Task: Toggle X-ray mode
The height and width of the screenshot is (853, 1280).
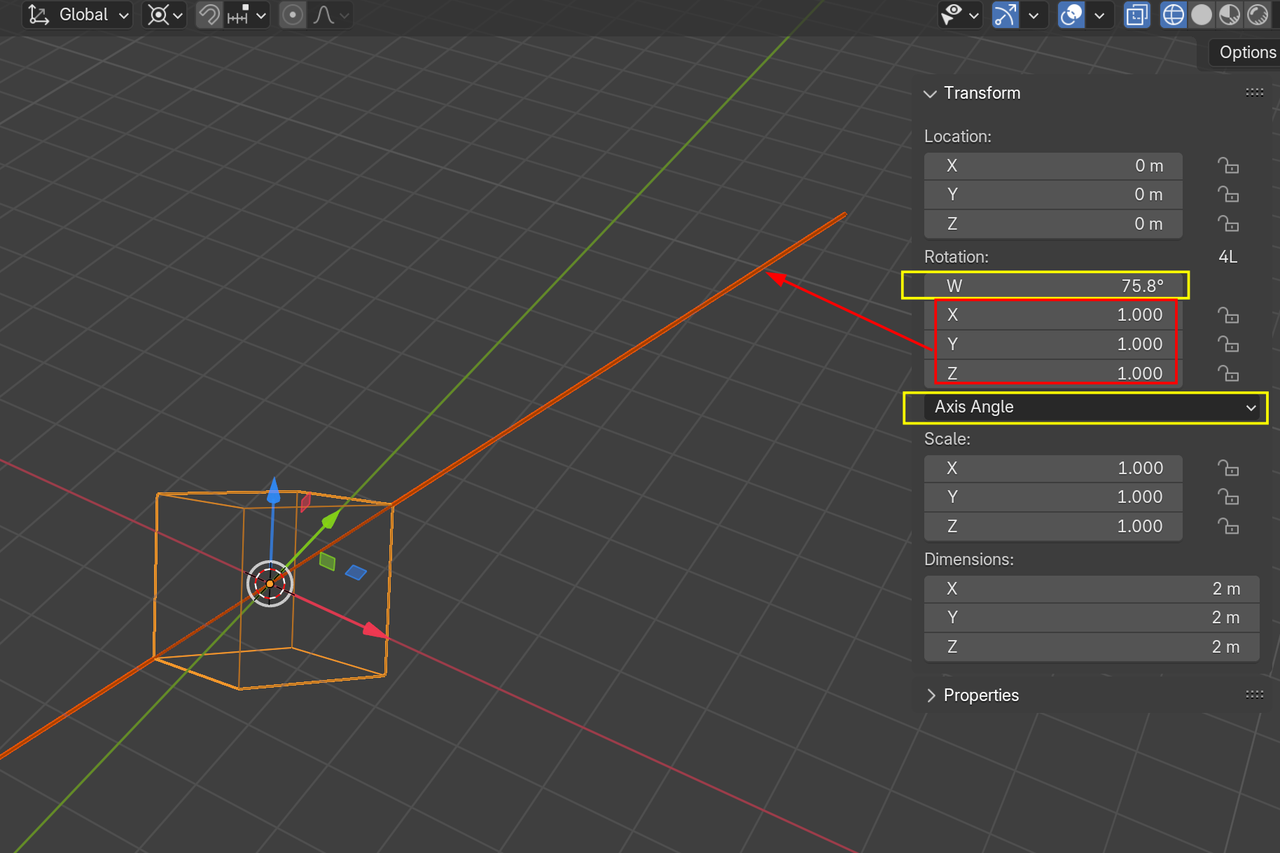Action: coord(1137,15)
